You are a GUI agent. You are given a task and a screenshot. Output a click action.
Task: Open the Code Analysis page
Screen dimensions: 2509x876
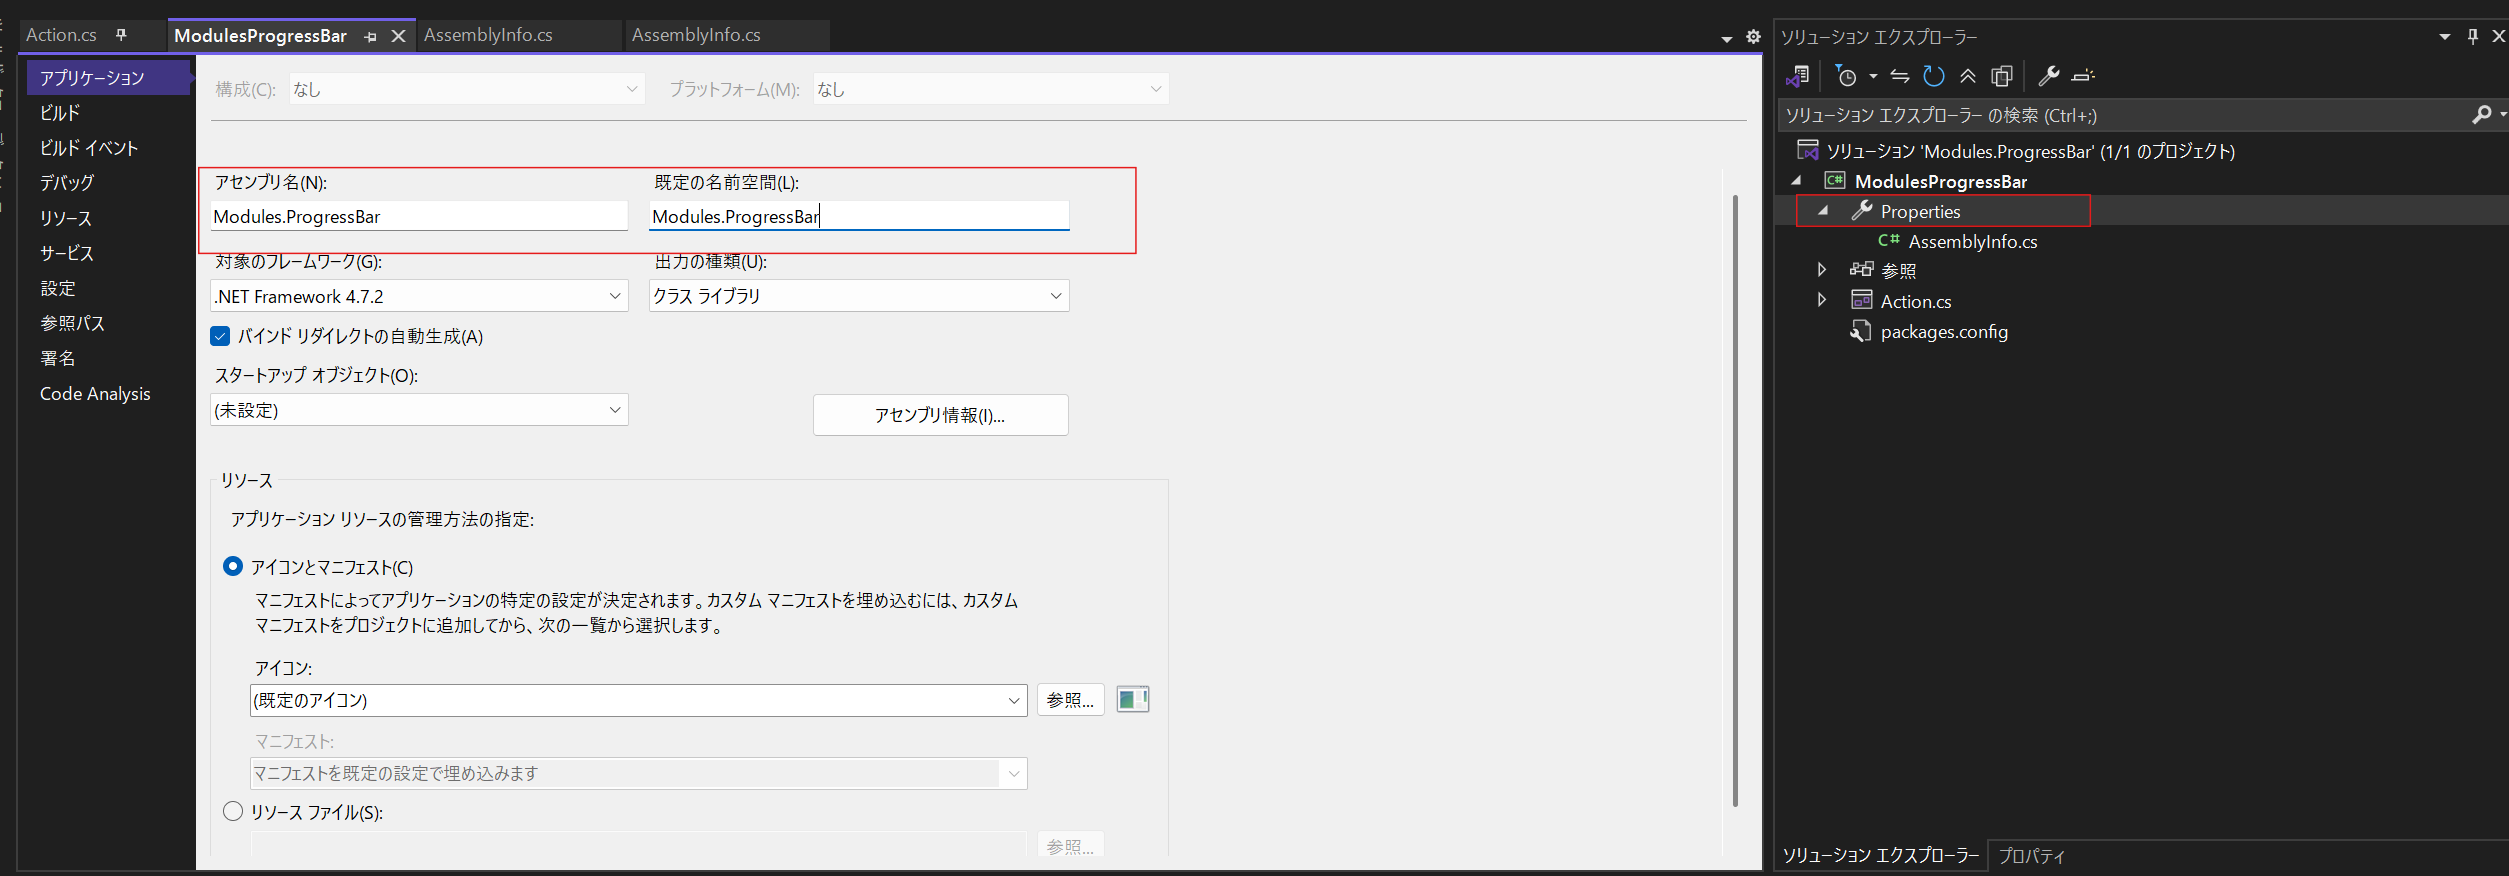(x=95, y=394)
